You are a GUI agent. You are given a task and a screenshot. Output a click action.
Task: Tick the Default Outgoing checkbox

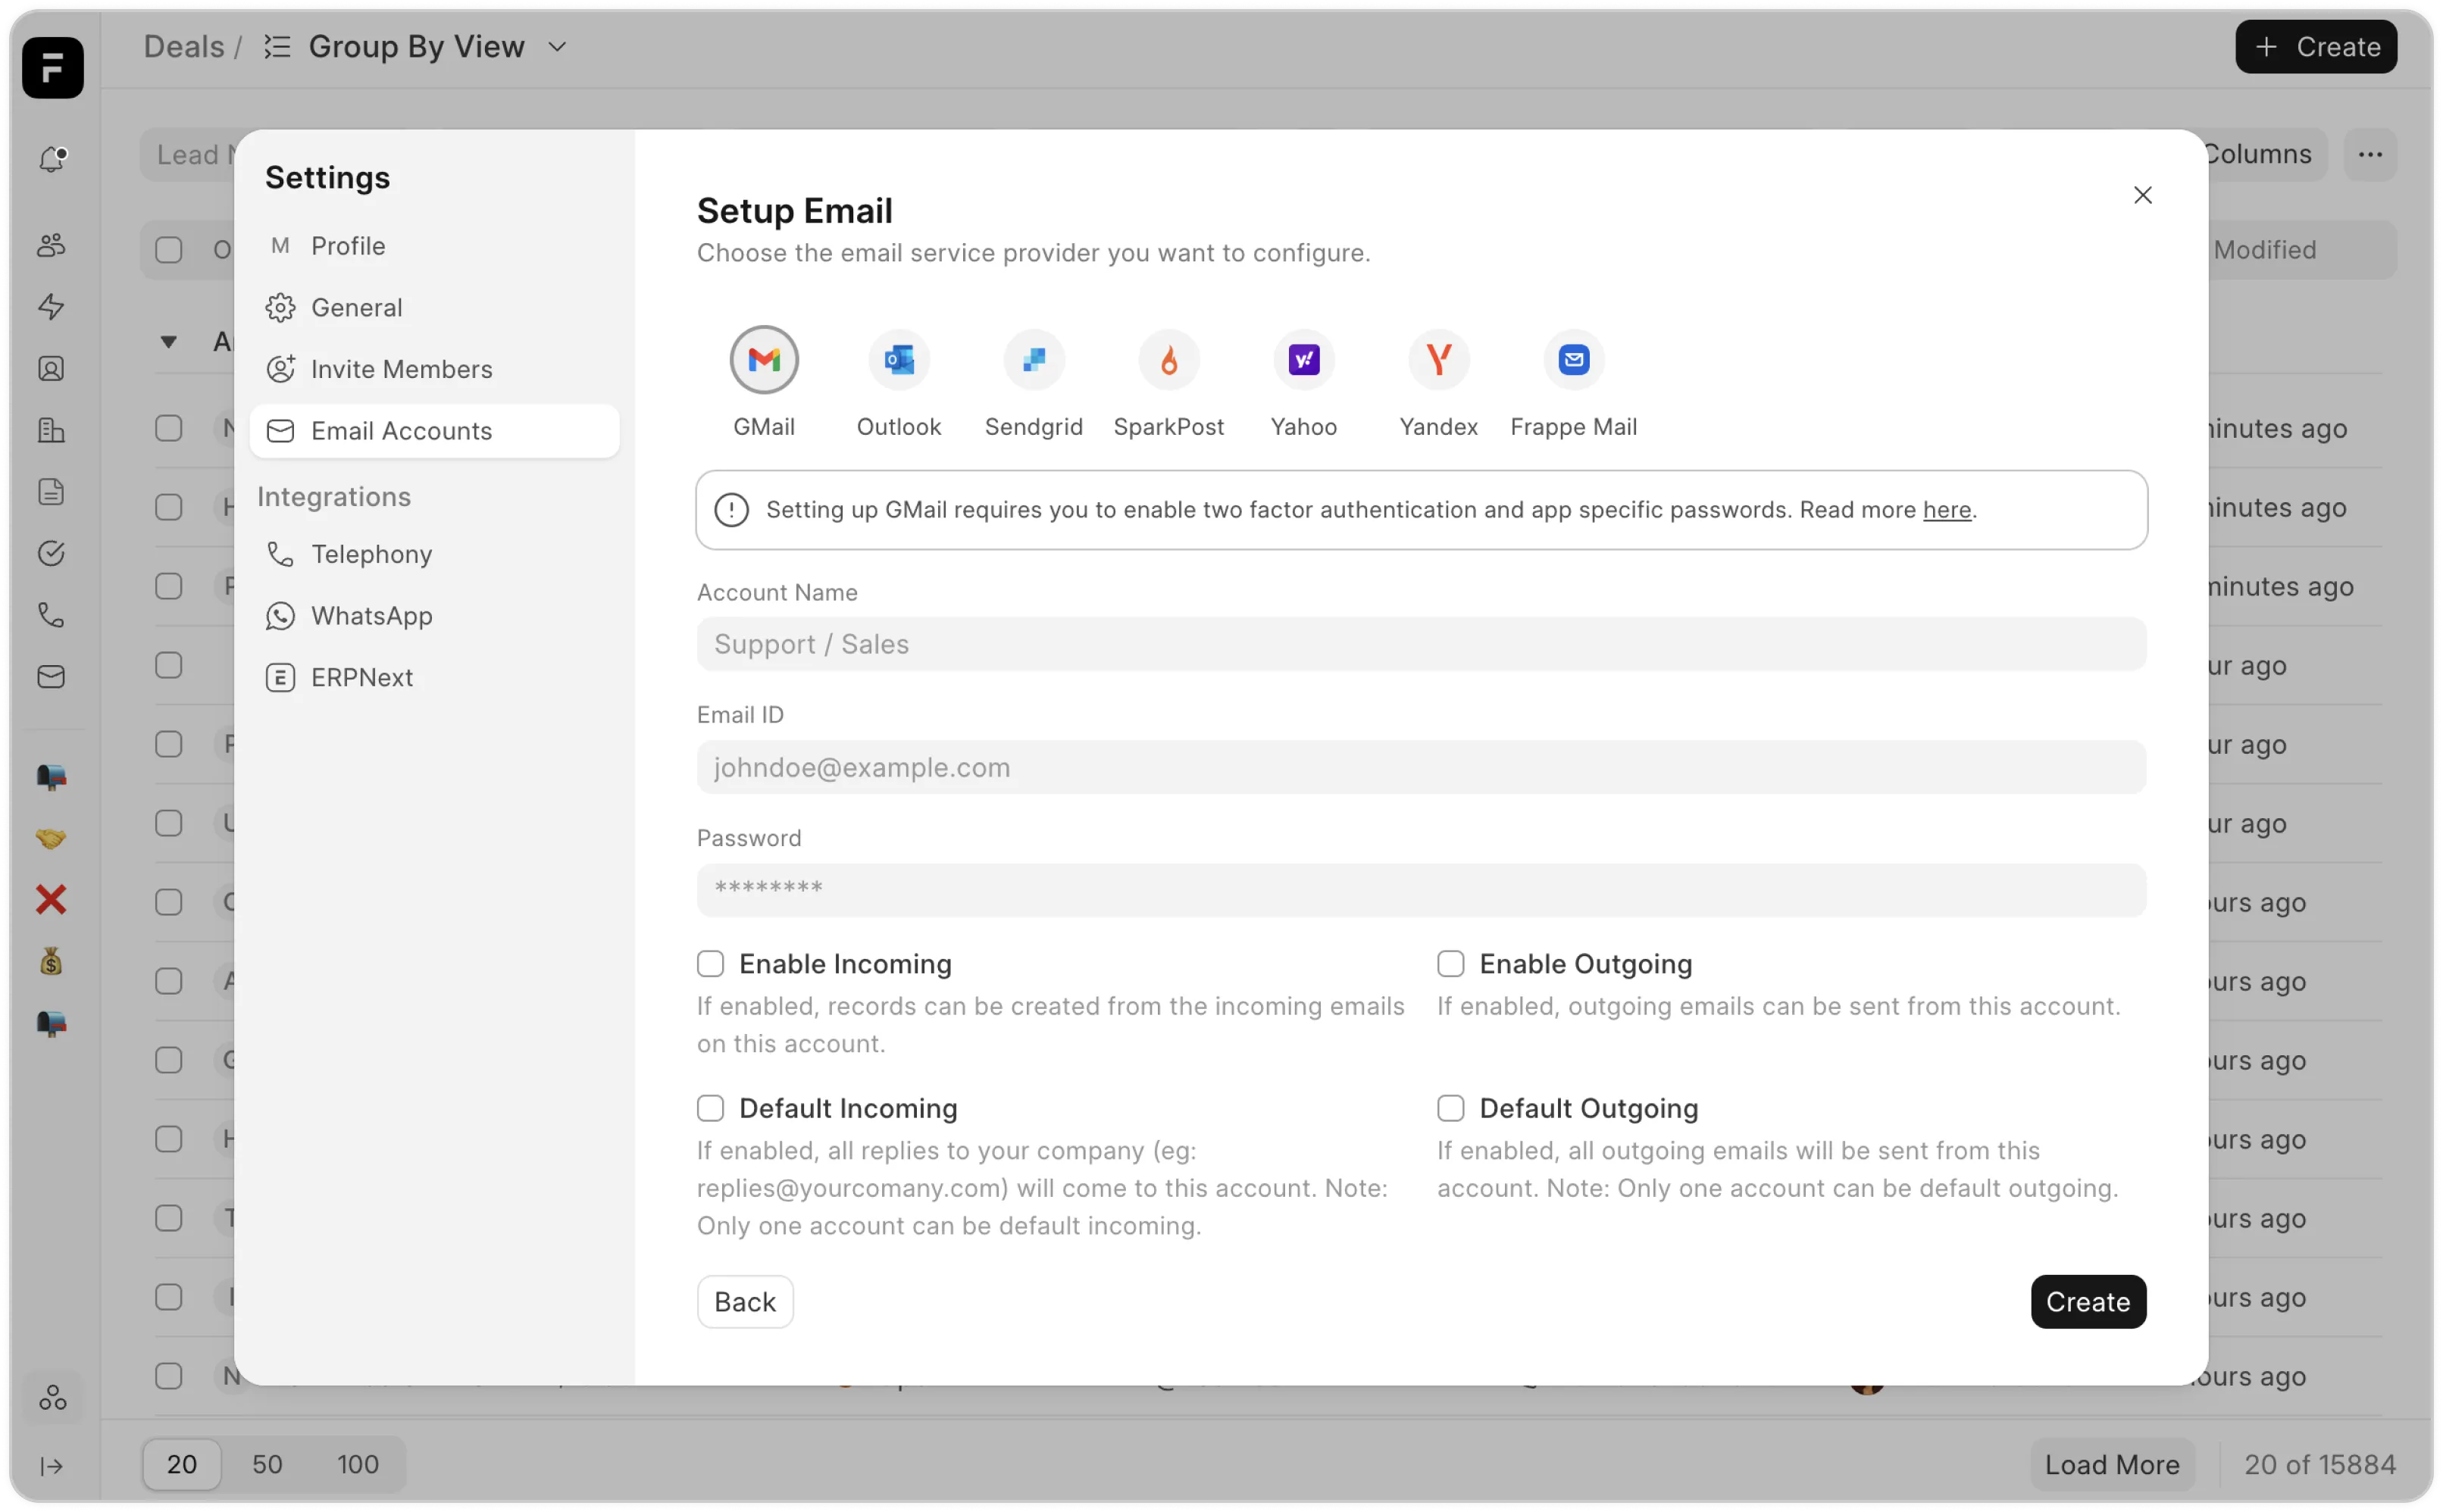[1450, 1108]
